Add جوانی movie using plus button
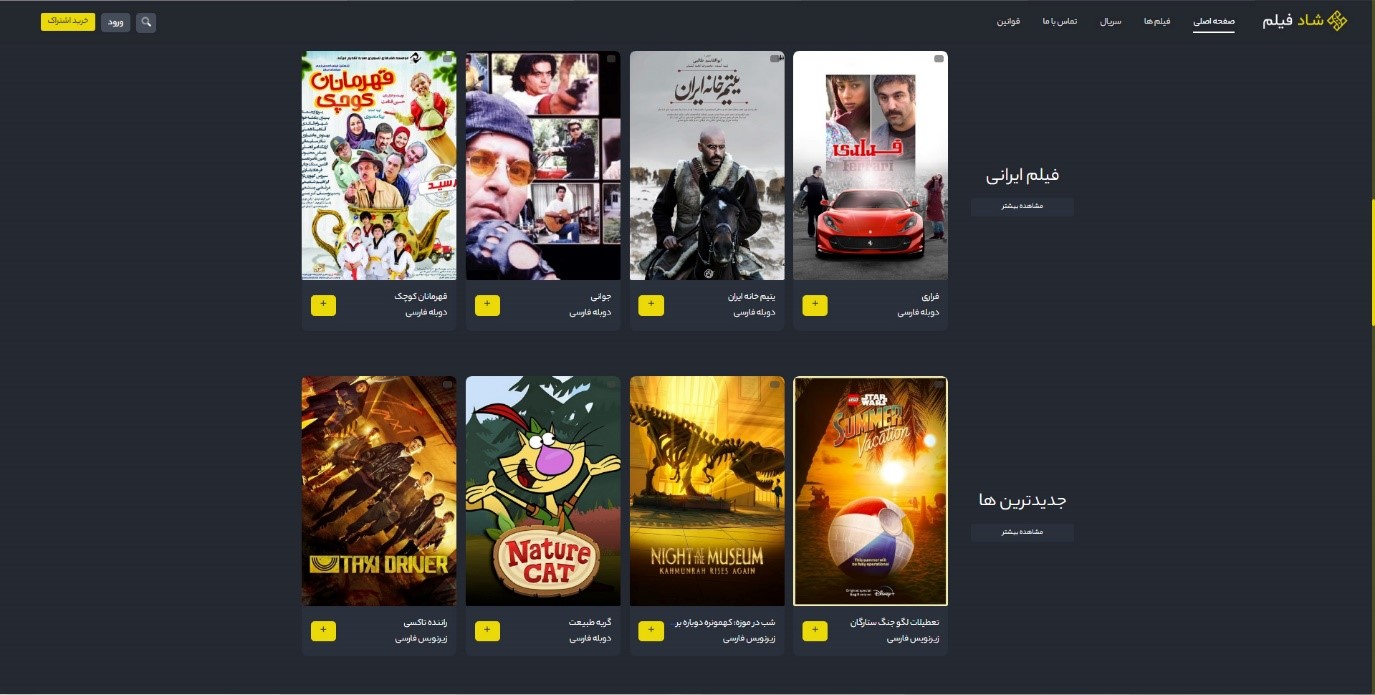The height and width of the screenshot is (695, 1375). click(x=487, y=305)
